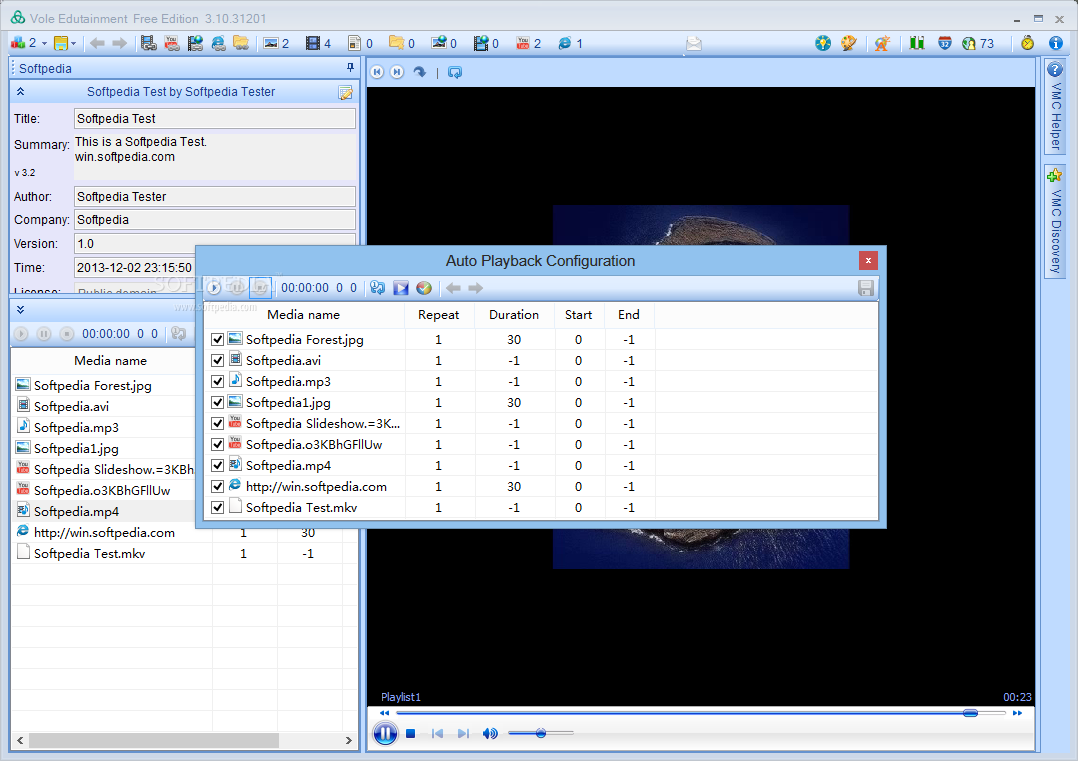Click the light bulb tips icon
This screenshot has height=761, width=1078.
click(x=823, y=43)
